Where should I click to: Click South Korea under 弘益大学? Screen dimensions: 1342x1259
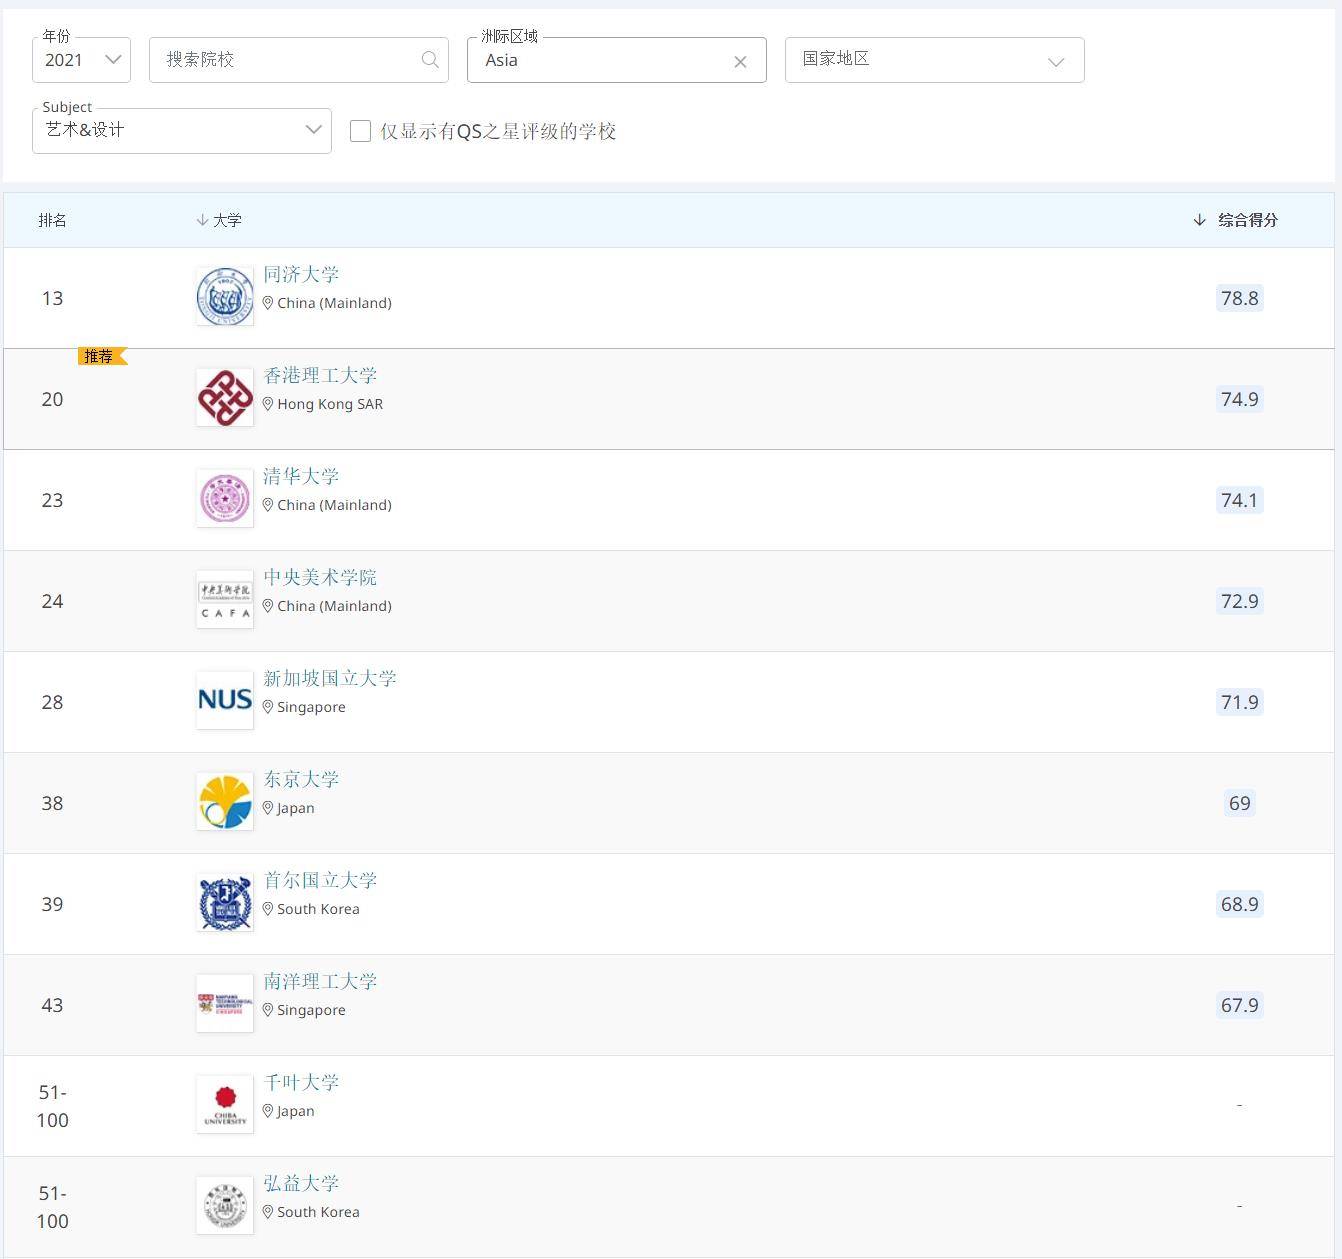pyautogui.click(x=318, y=1212)
